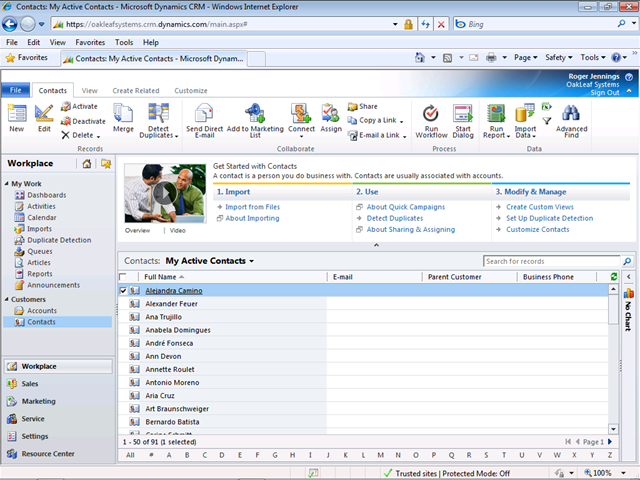The image size is (640, 480).
Task: Click the Import from Files link
Action: pyautogui.click(x=252, y=207)
